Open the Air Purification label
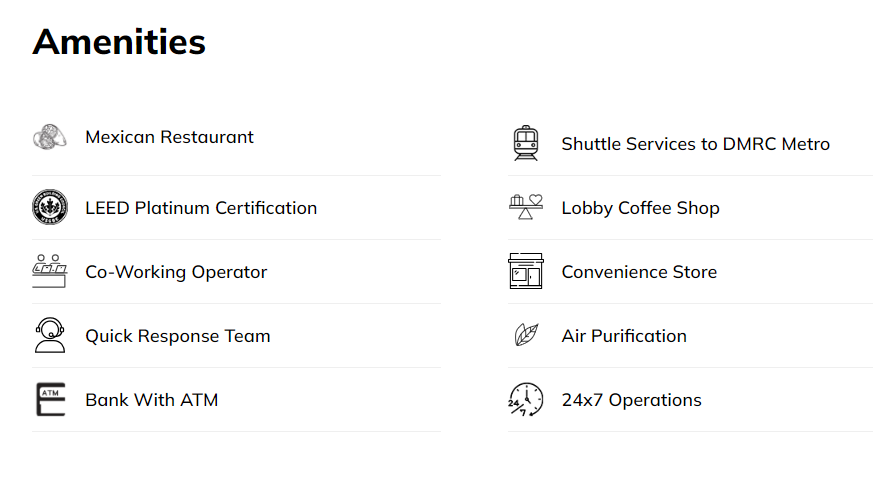 coord(624,336)
